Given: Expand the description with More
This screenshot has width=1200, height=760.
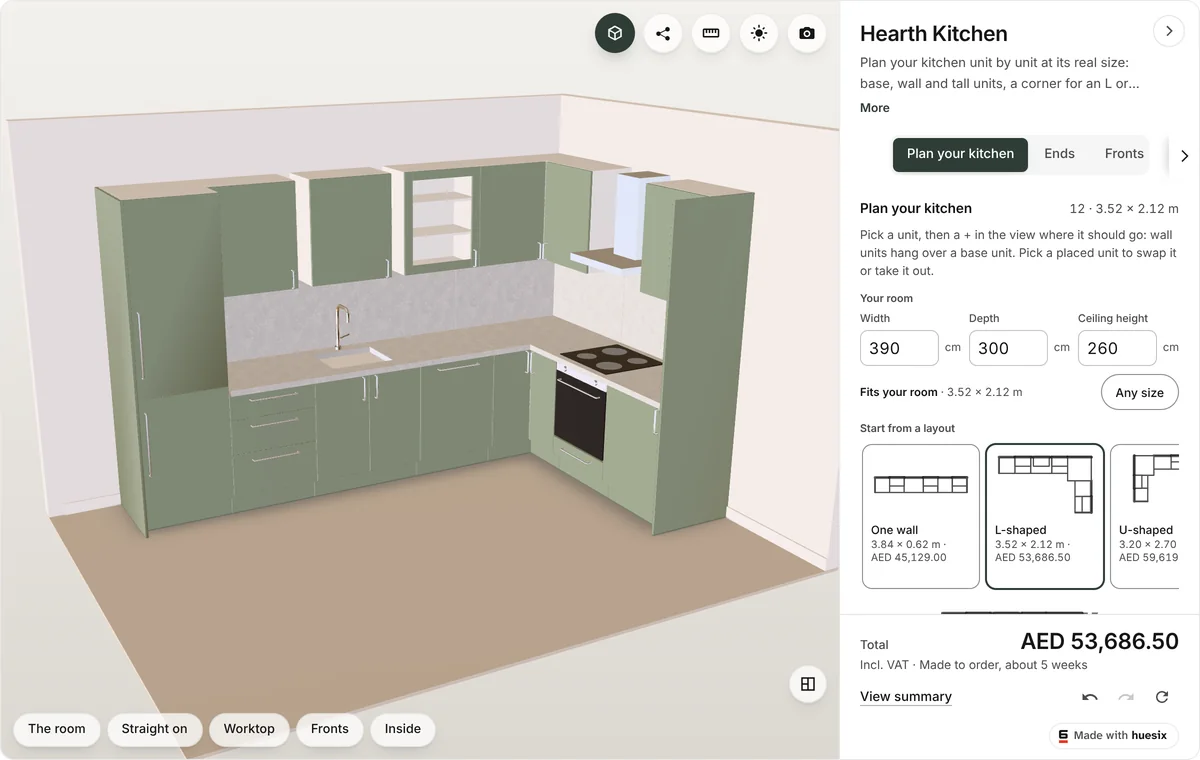Looking at the screenshot, I should pos(875,108).
